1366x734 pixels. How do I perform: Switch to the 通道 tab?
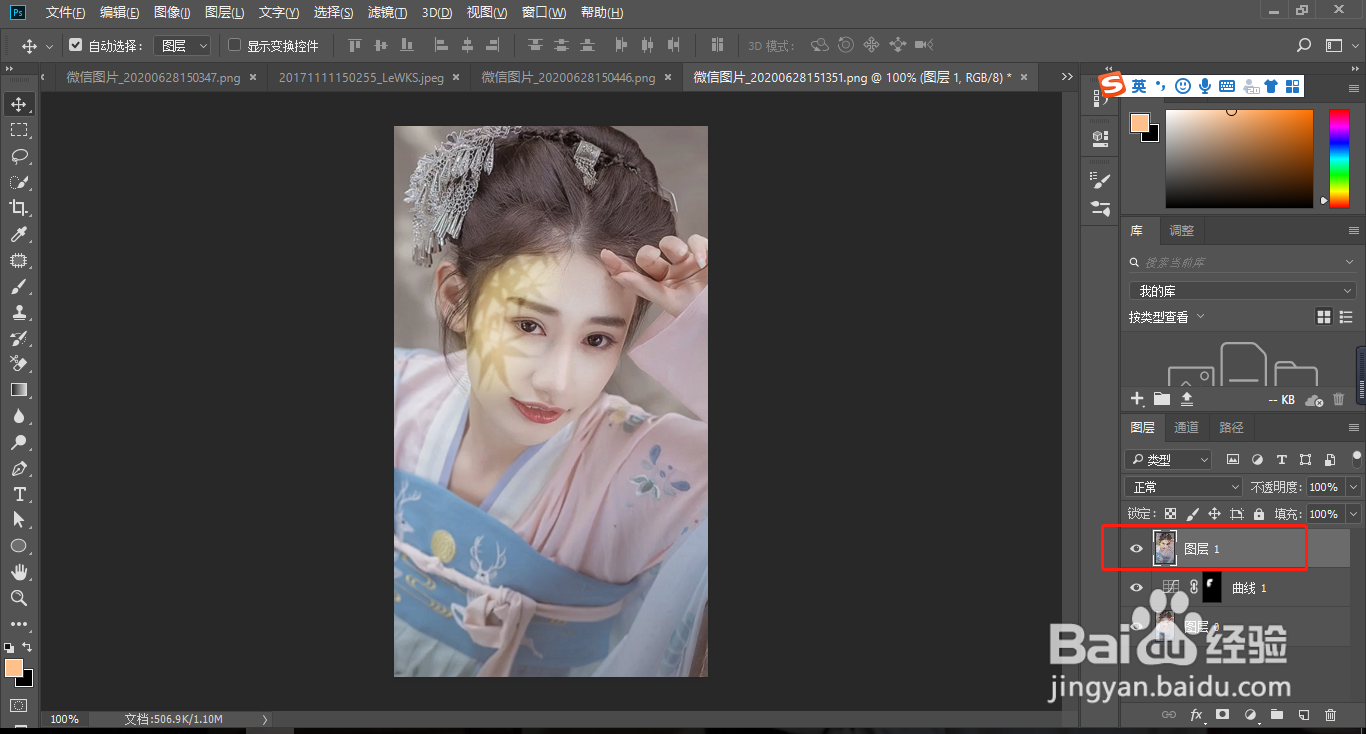(1186, 428)
